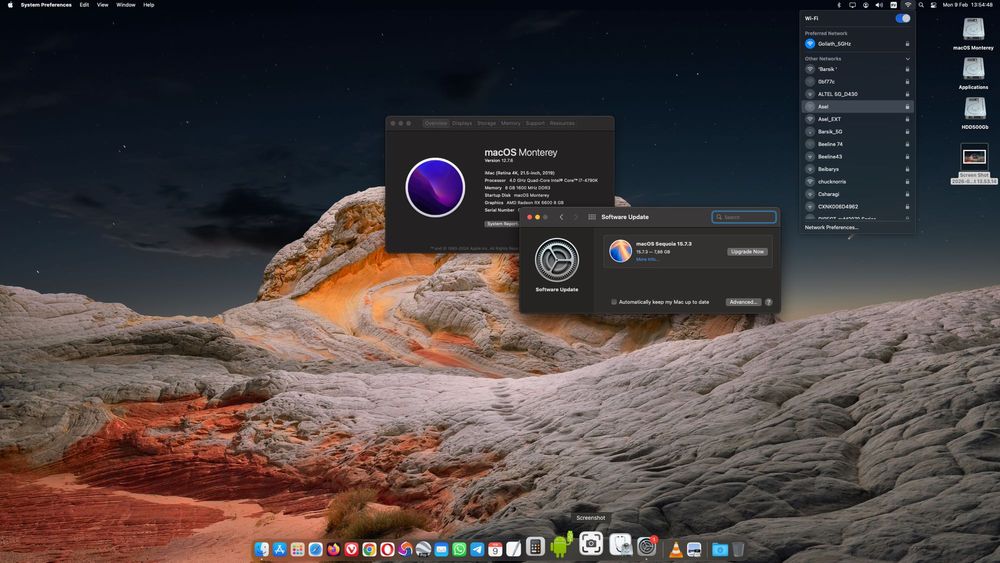The width and height of the screenshot is (1000, 563).
Task: Open the Edit menu
Action: coord(84,4)
